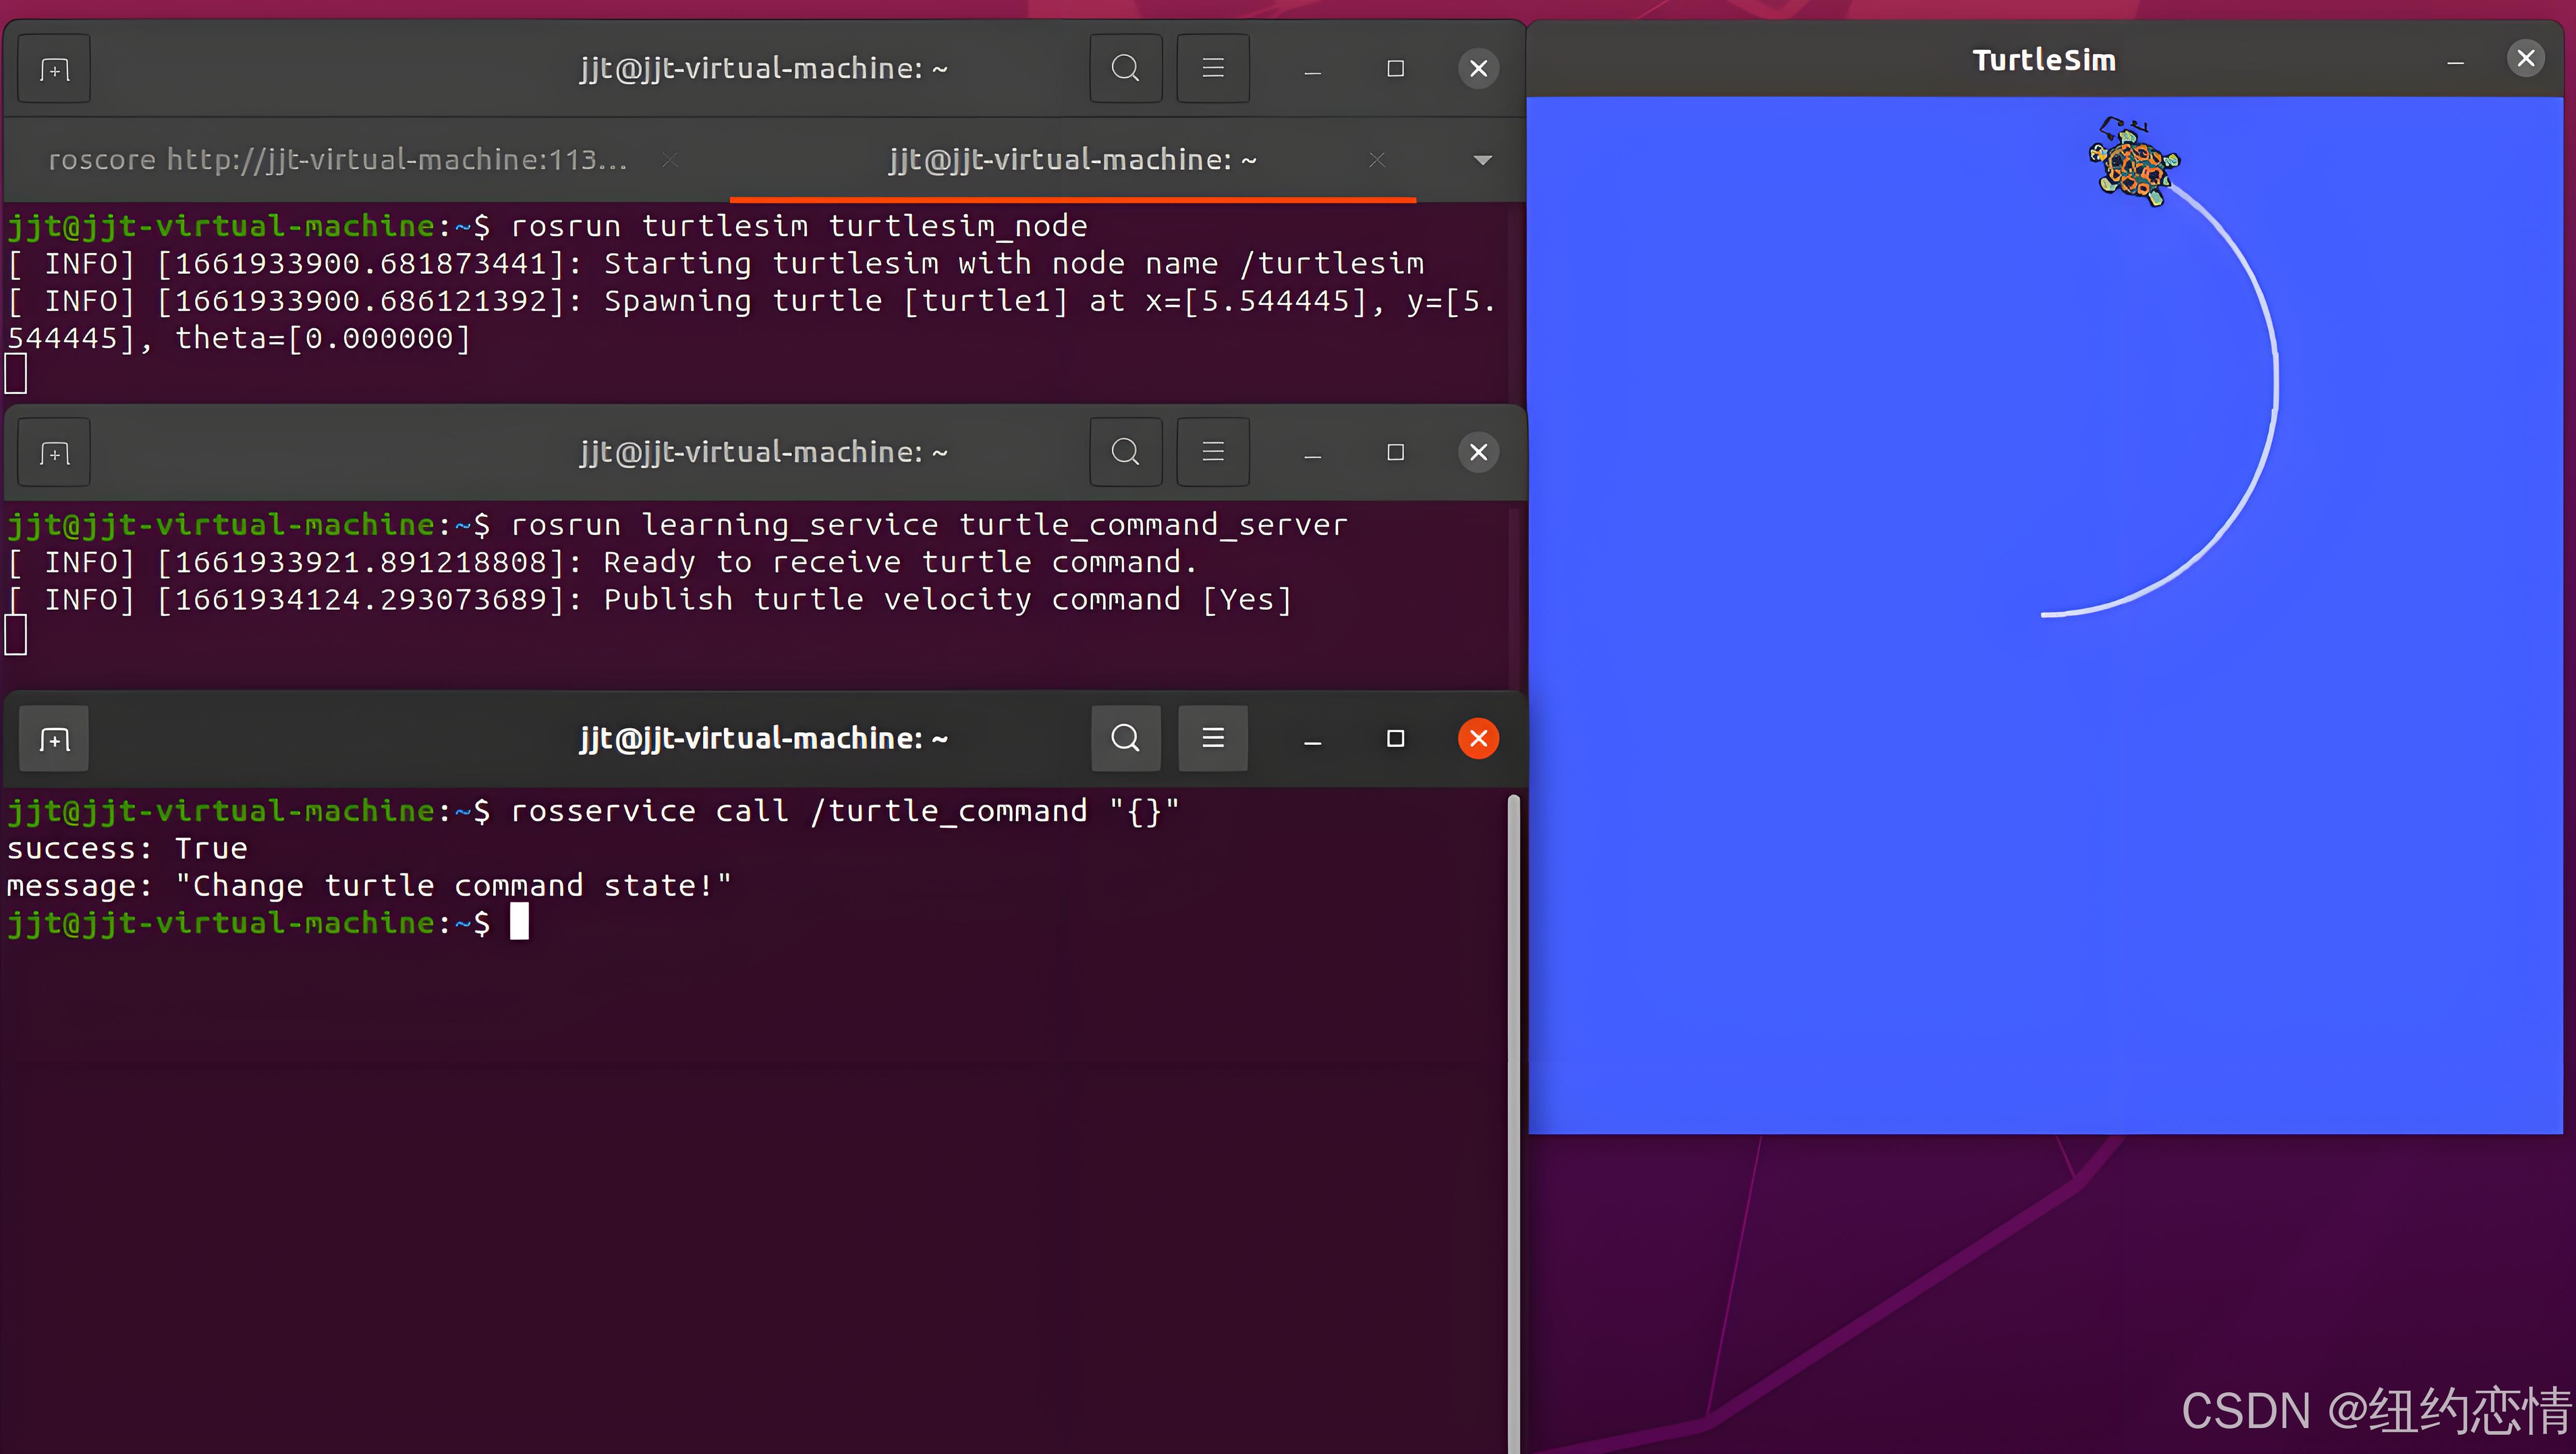2576x1454 pixels.
Task: Open hamburger menu in top terminal
Action: [x=1212, y=69]
